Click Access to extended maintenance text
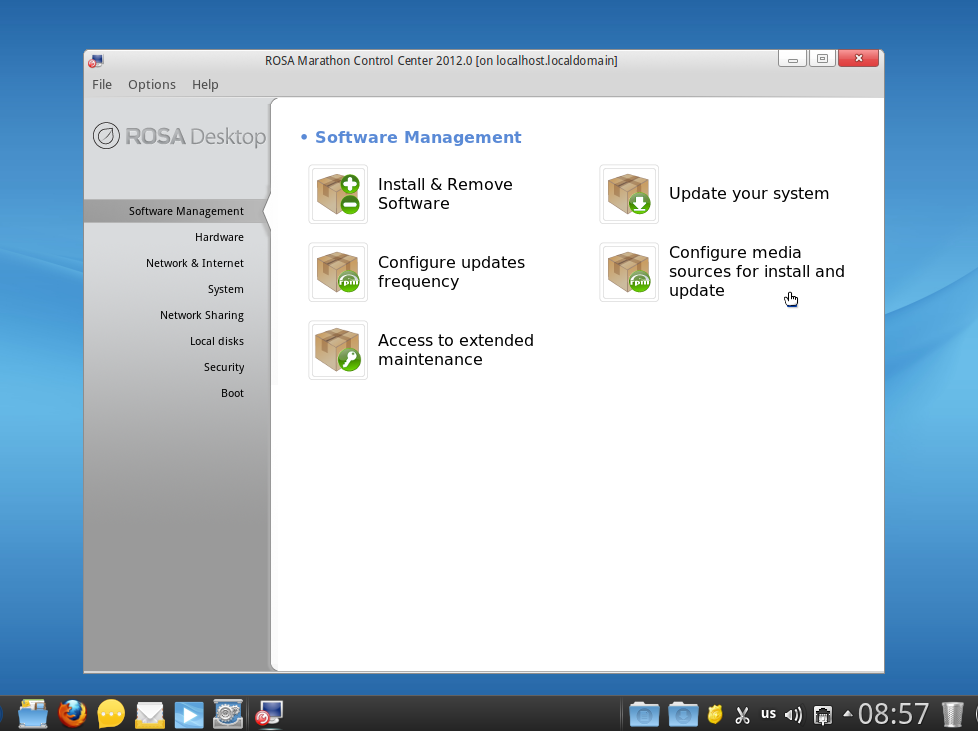 pyautogui.click(x=455, y=350)
